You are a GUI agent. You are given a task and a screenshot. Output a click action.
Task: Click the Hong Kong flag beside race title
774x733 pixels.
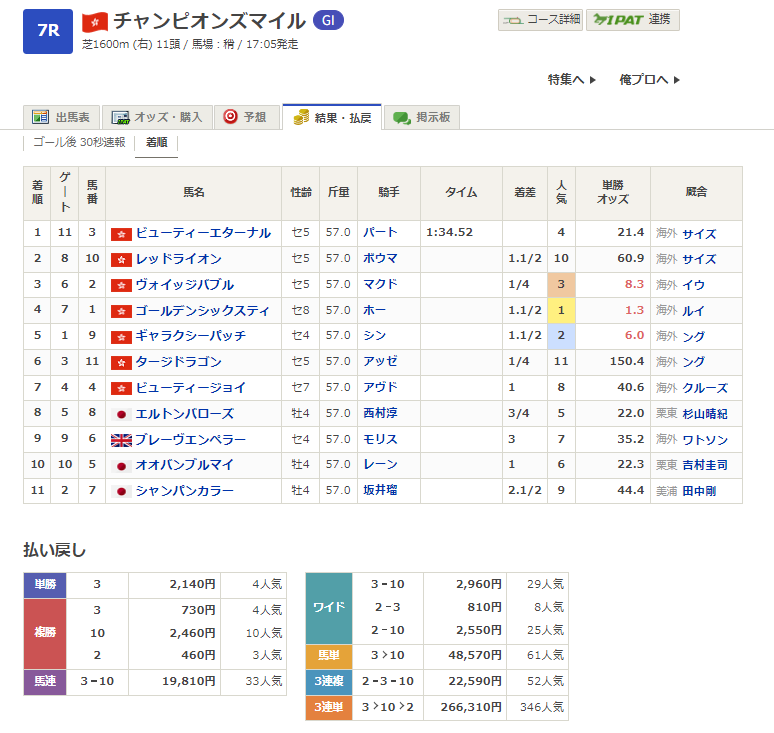pyautogui.click(x=95, y=21)
